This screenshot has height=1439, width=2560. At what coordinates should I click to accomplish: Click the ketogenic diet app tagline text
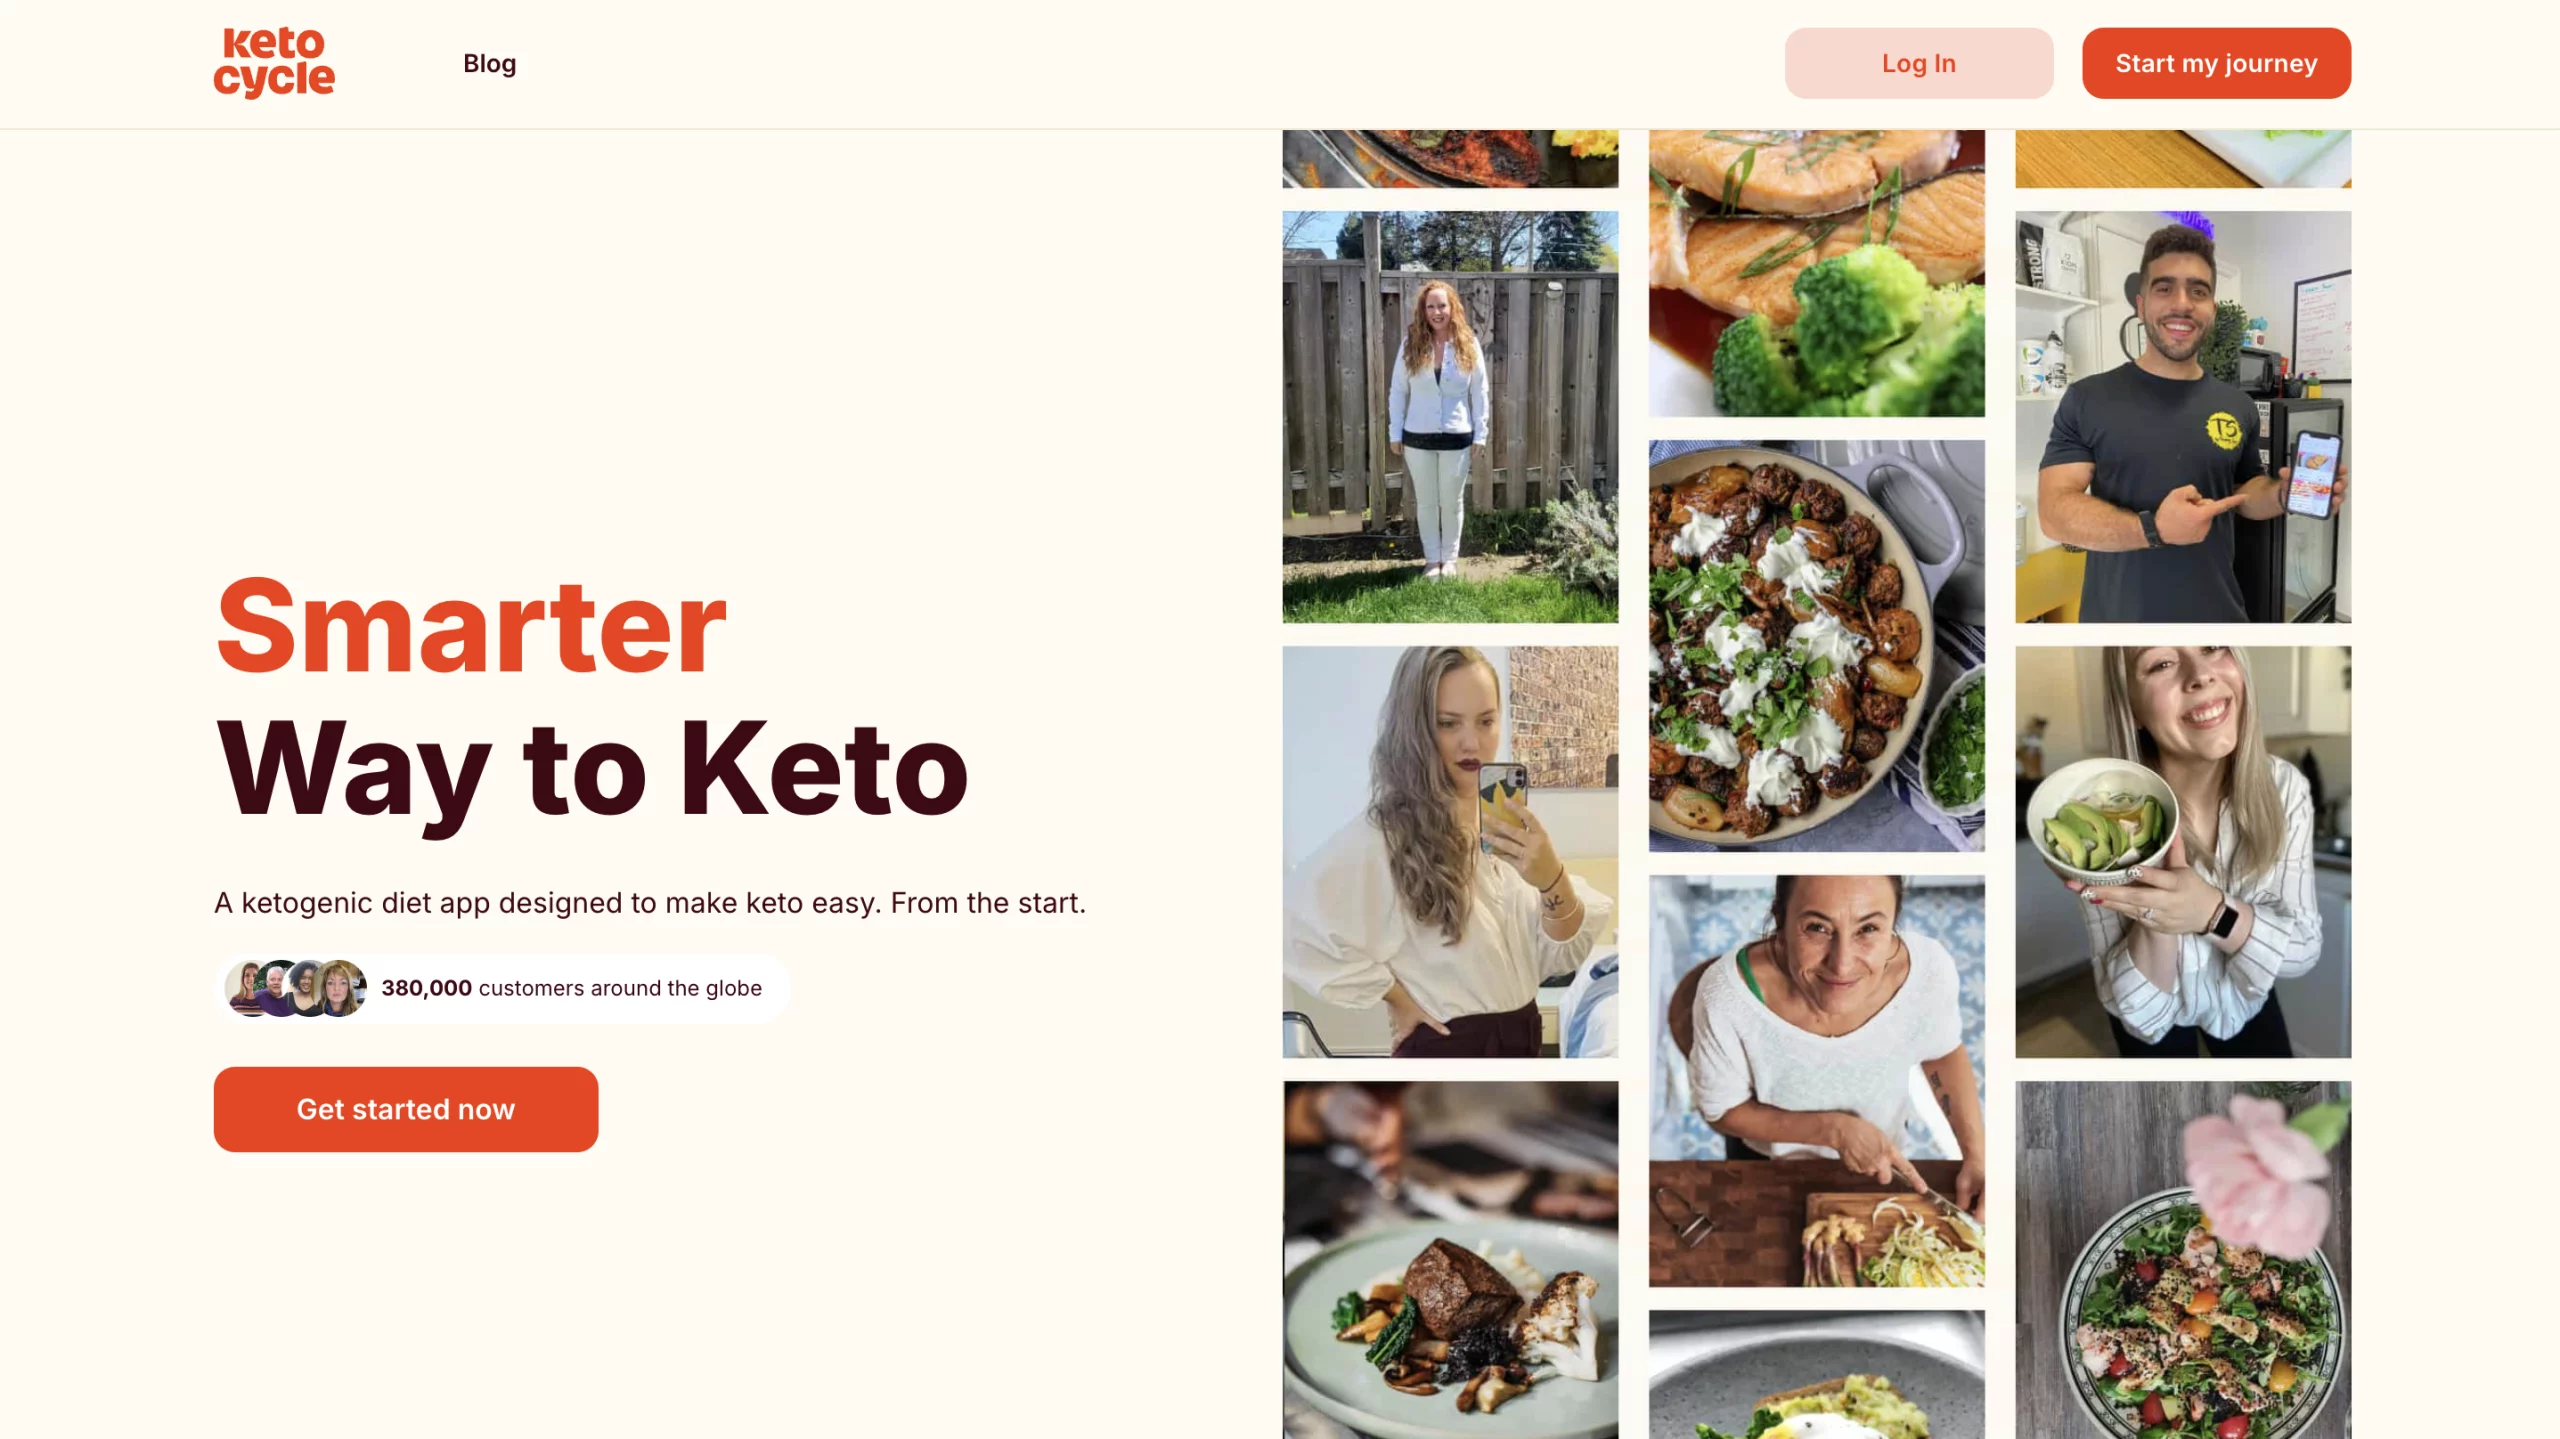pos(650,903)
